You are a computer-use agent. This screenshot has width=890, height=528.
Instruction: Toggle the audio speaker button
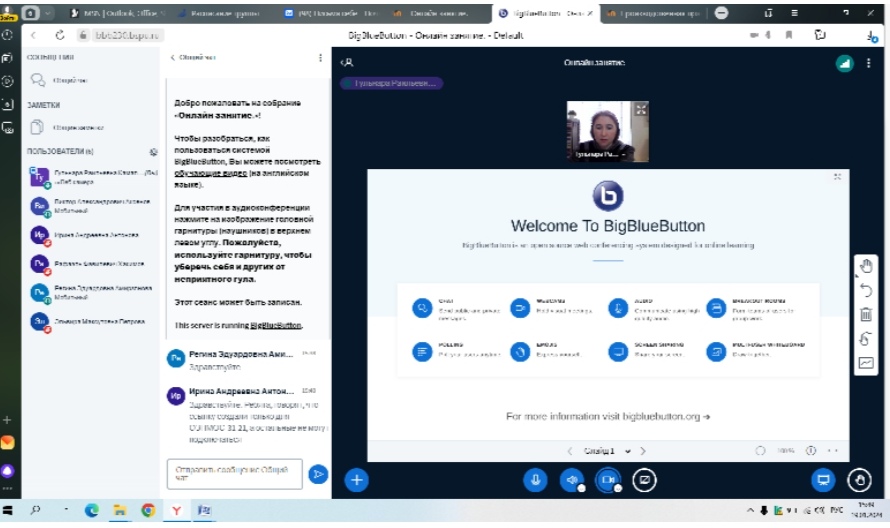tap(572, 480)
